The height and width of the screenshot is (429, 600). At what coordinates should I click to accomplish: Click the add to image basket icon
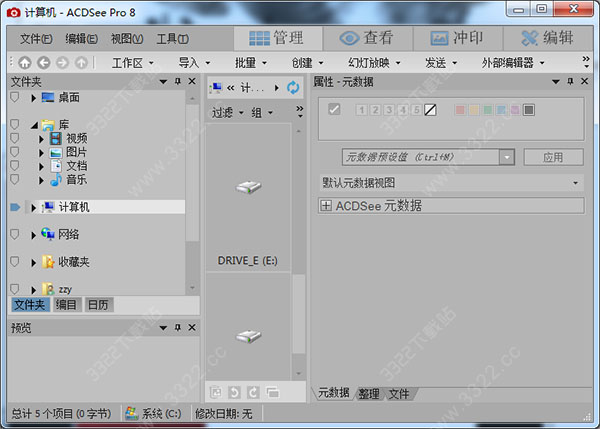click(x=216, y=392)
